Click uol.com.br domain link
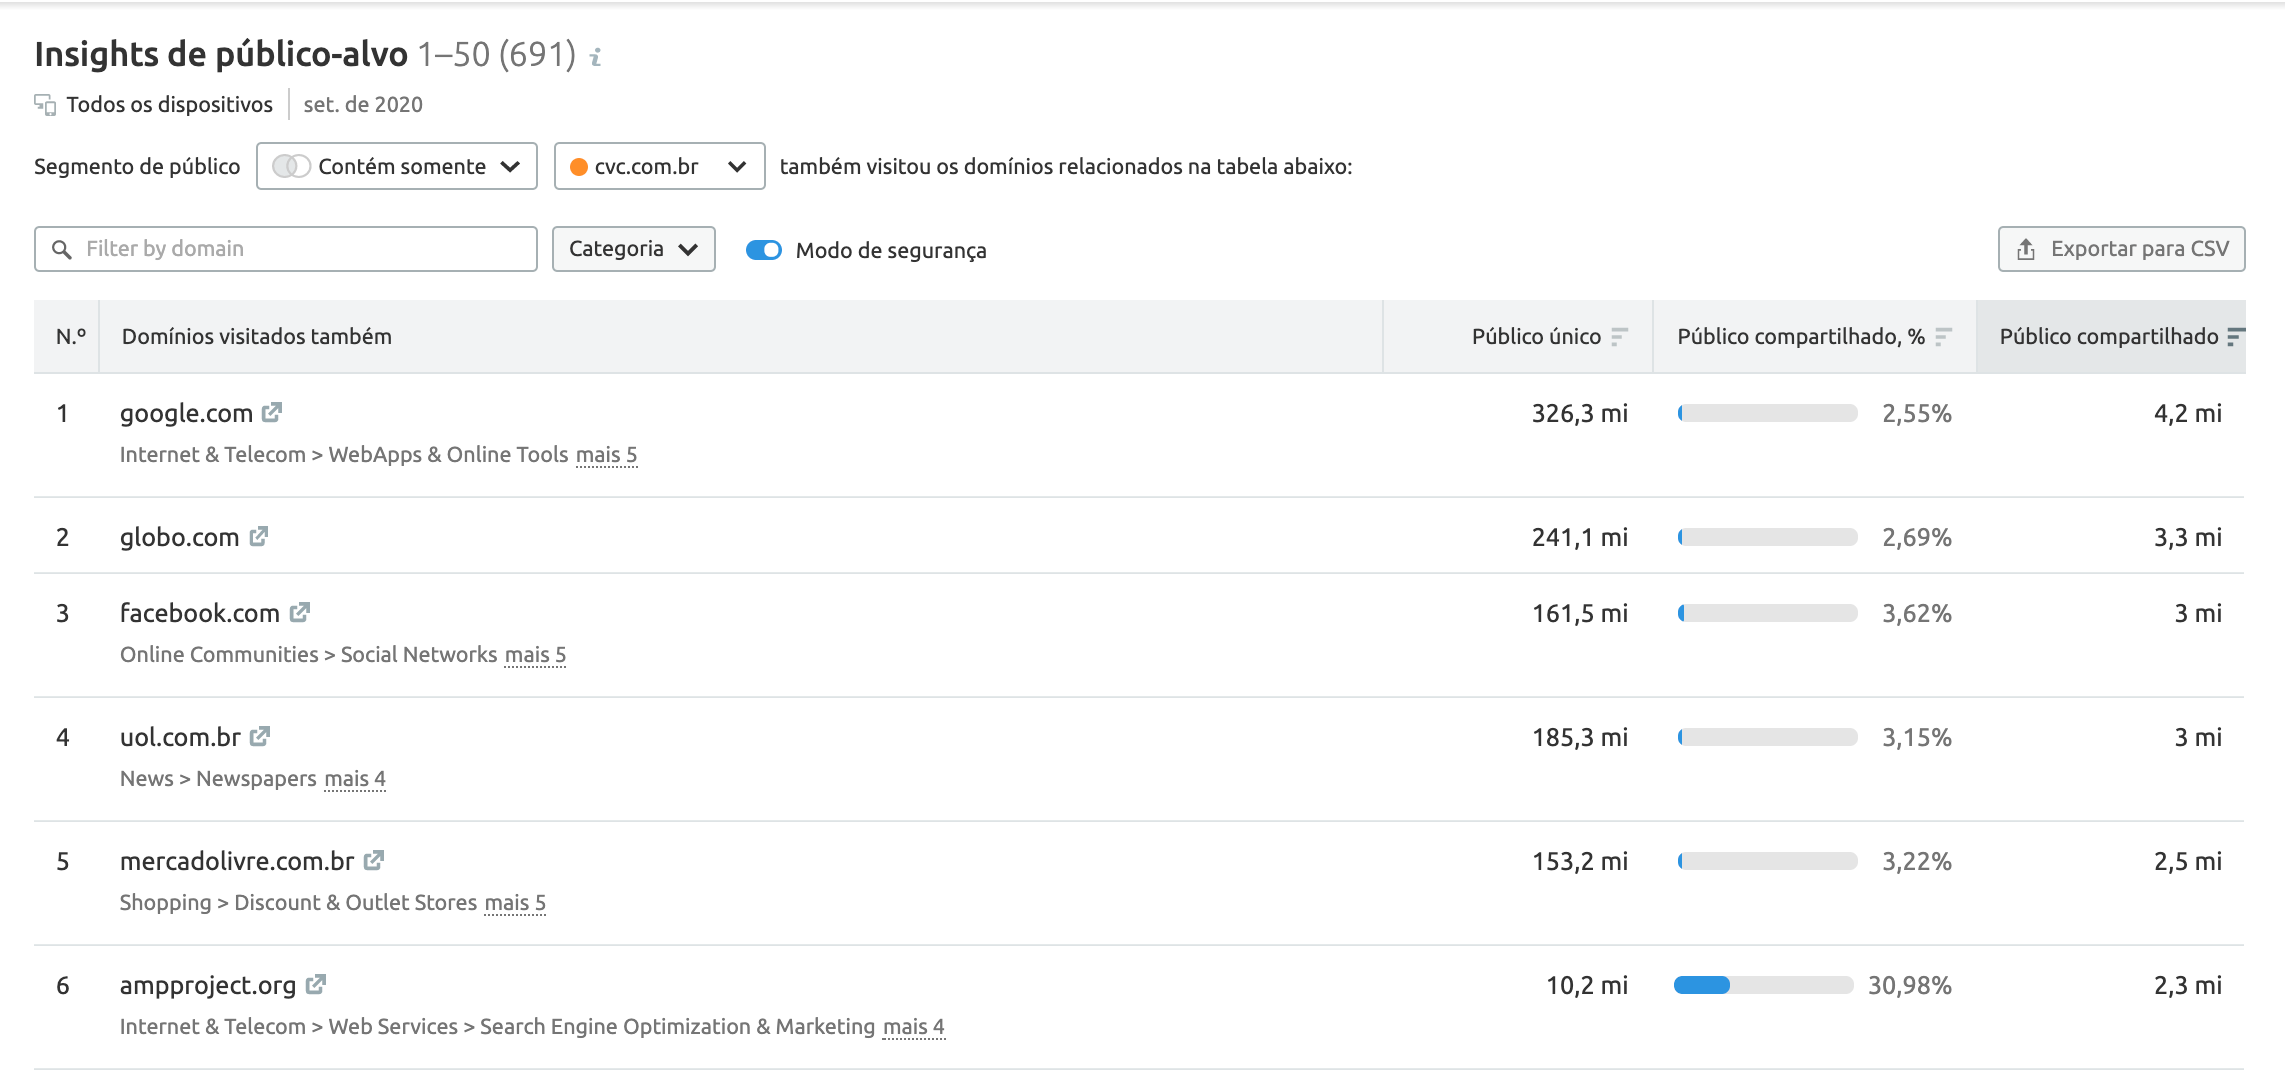Viewport: 2285px width, 1078px height. click(181, 737)
